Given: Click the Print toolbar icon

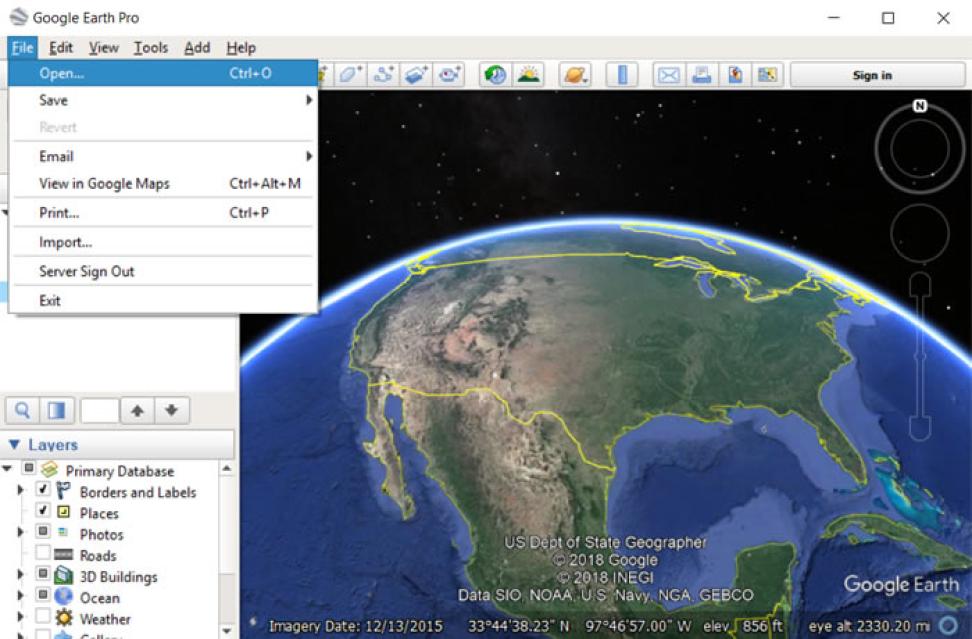Looking at the screenshot, I should pyautogui.click(x=702, y=75).
